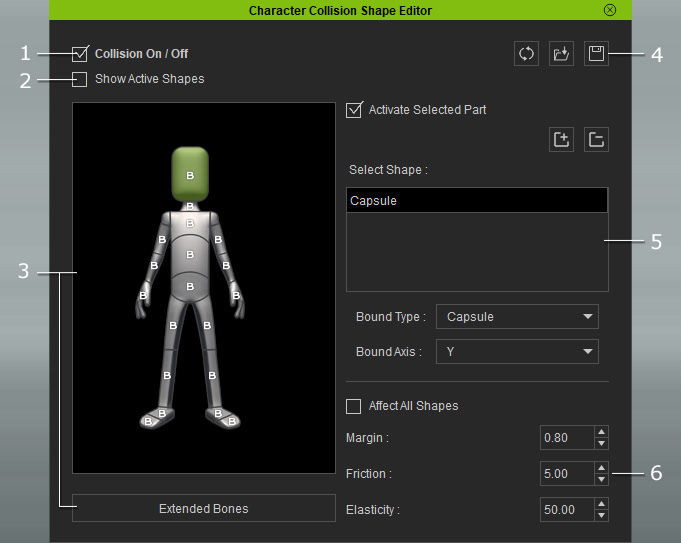681x543 pixels.
Task: Select the highlighted green head bone
Action: pos(190,175)
